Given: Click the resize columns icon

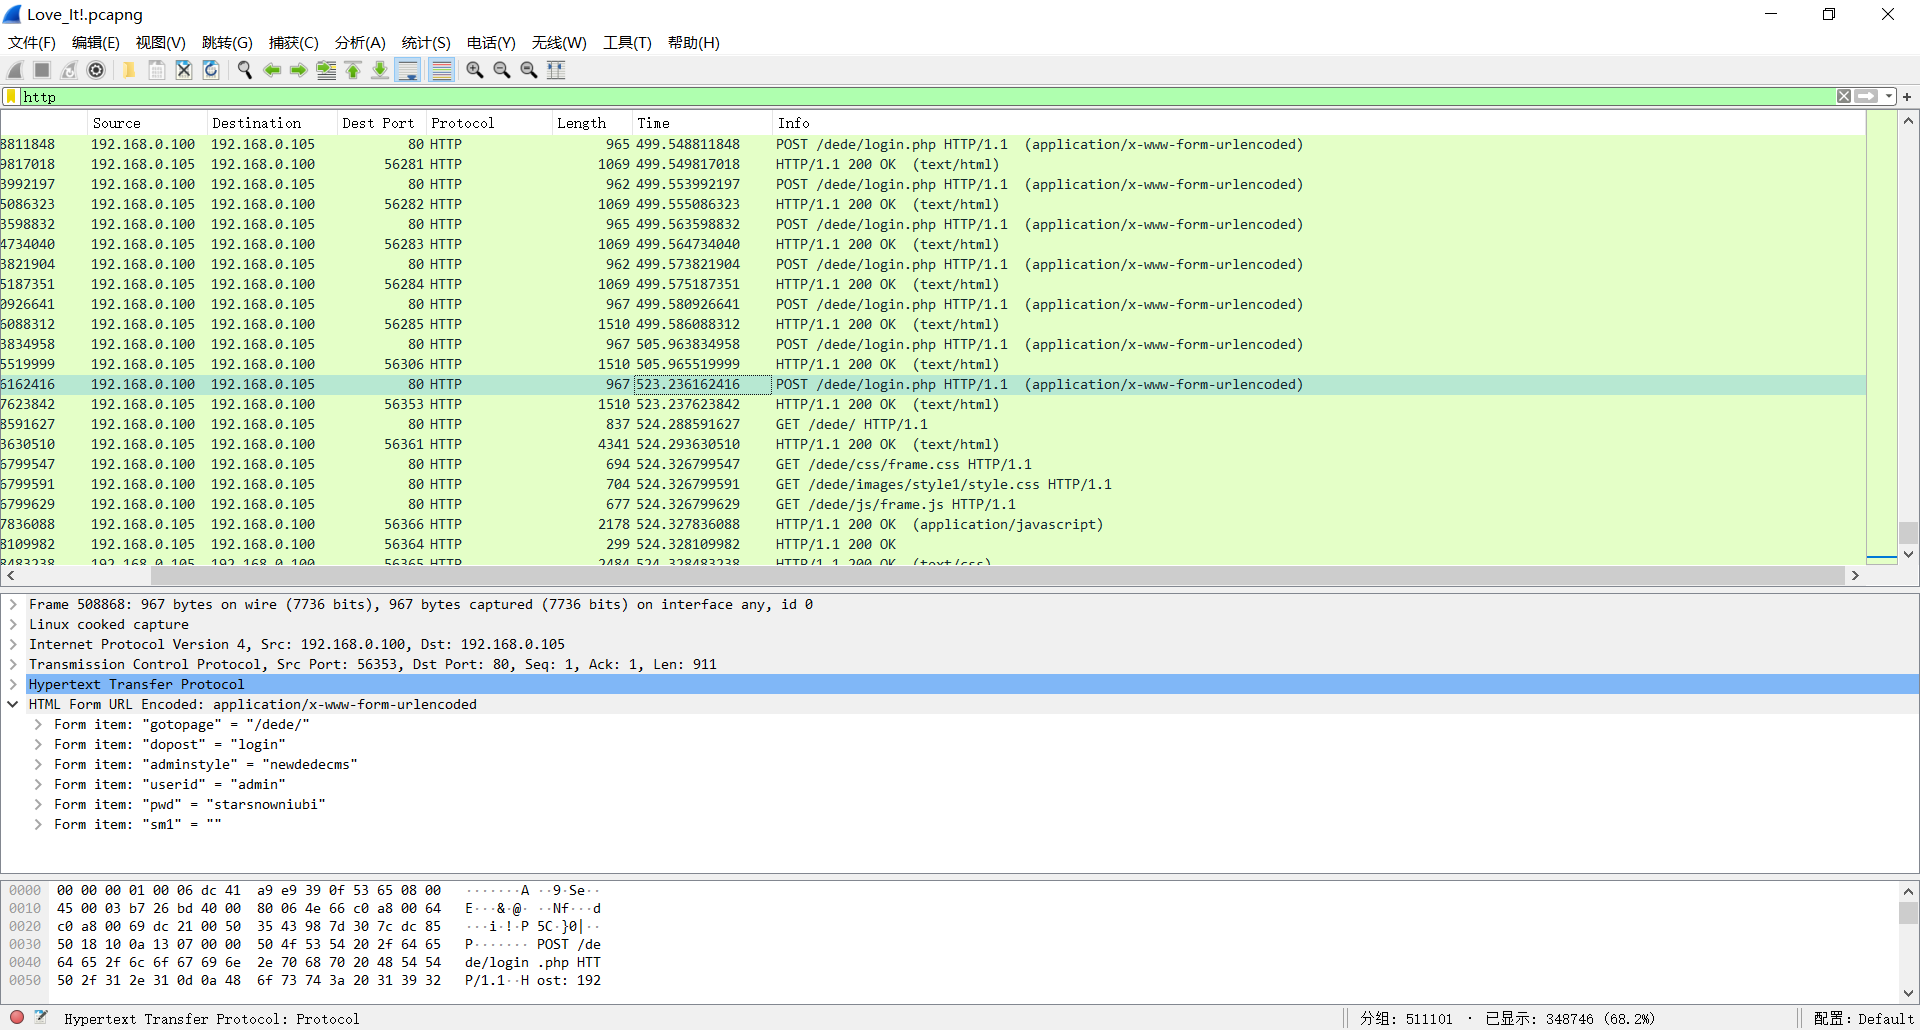Looking at the screenshot, I should tap(556, 70).
